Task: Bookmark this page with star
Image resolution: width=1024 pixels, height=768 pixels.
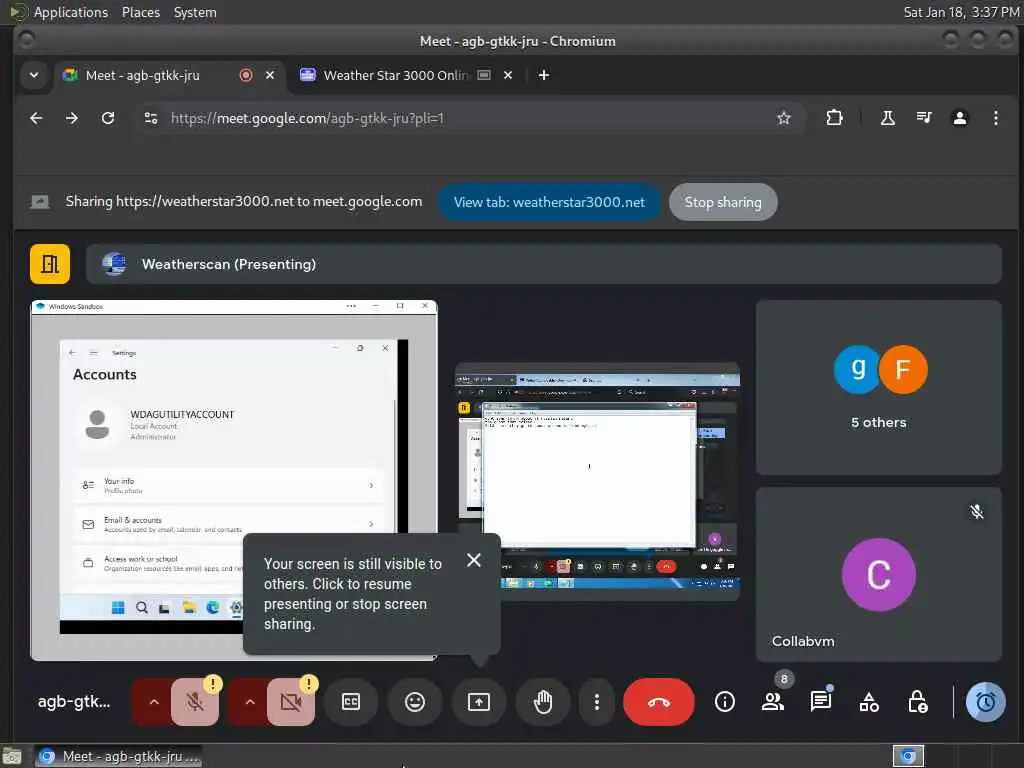Action: click(x=784, y=118)
